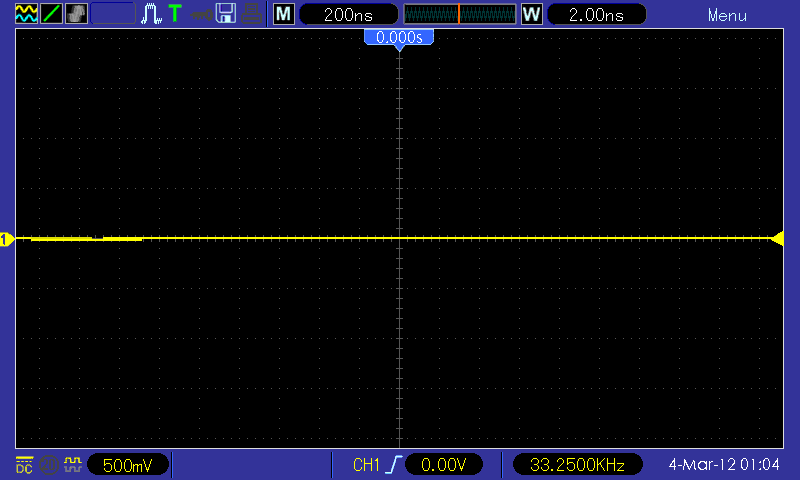Viewport: 800px width, 480px height.
Task: Click the 2.00ns window timebase value
Action: pos(596,14)
